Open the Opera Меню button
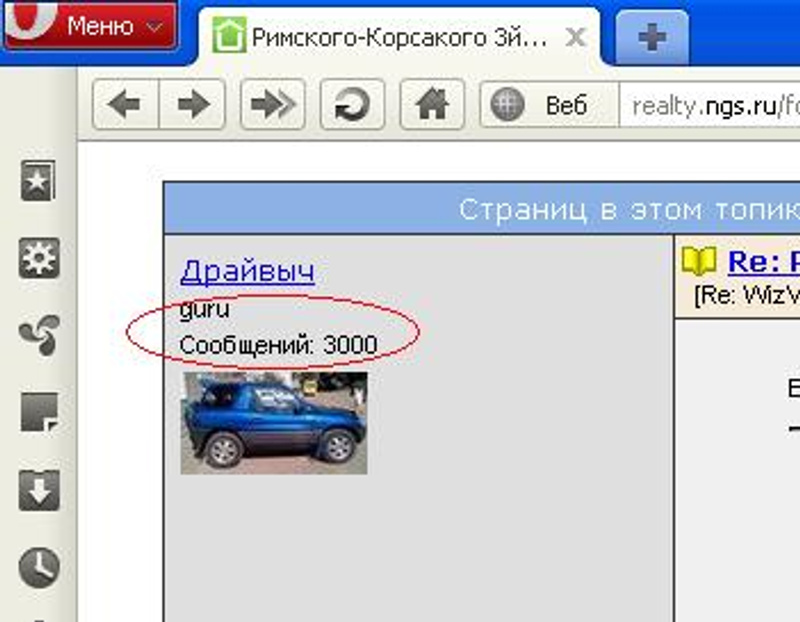 (91, 24)
